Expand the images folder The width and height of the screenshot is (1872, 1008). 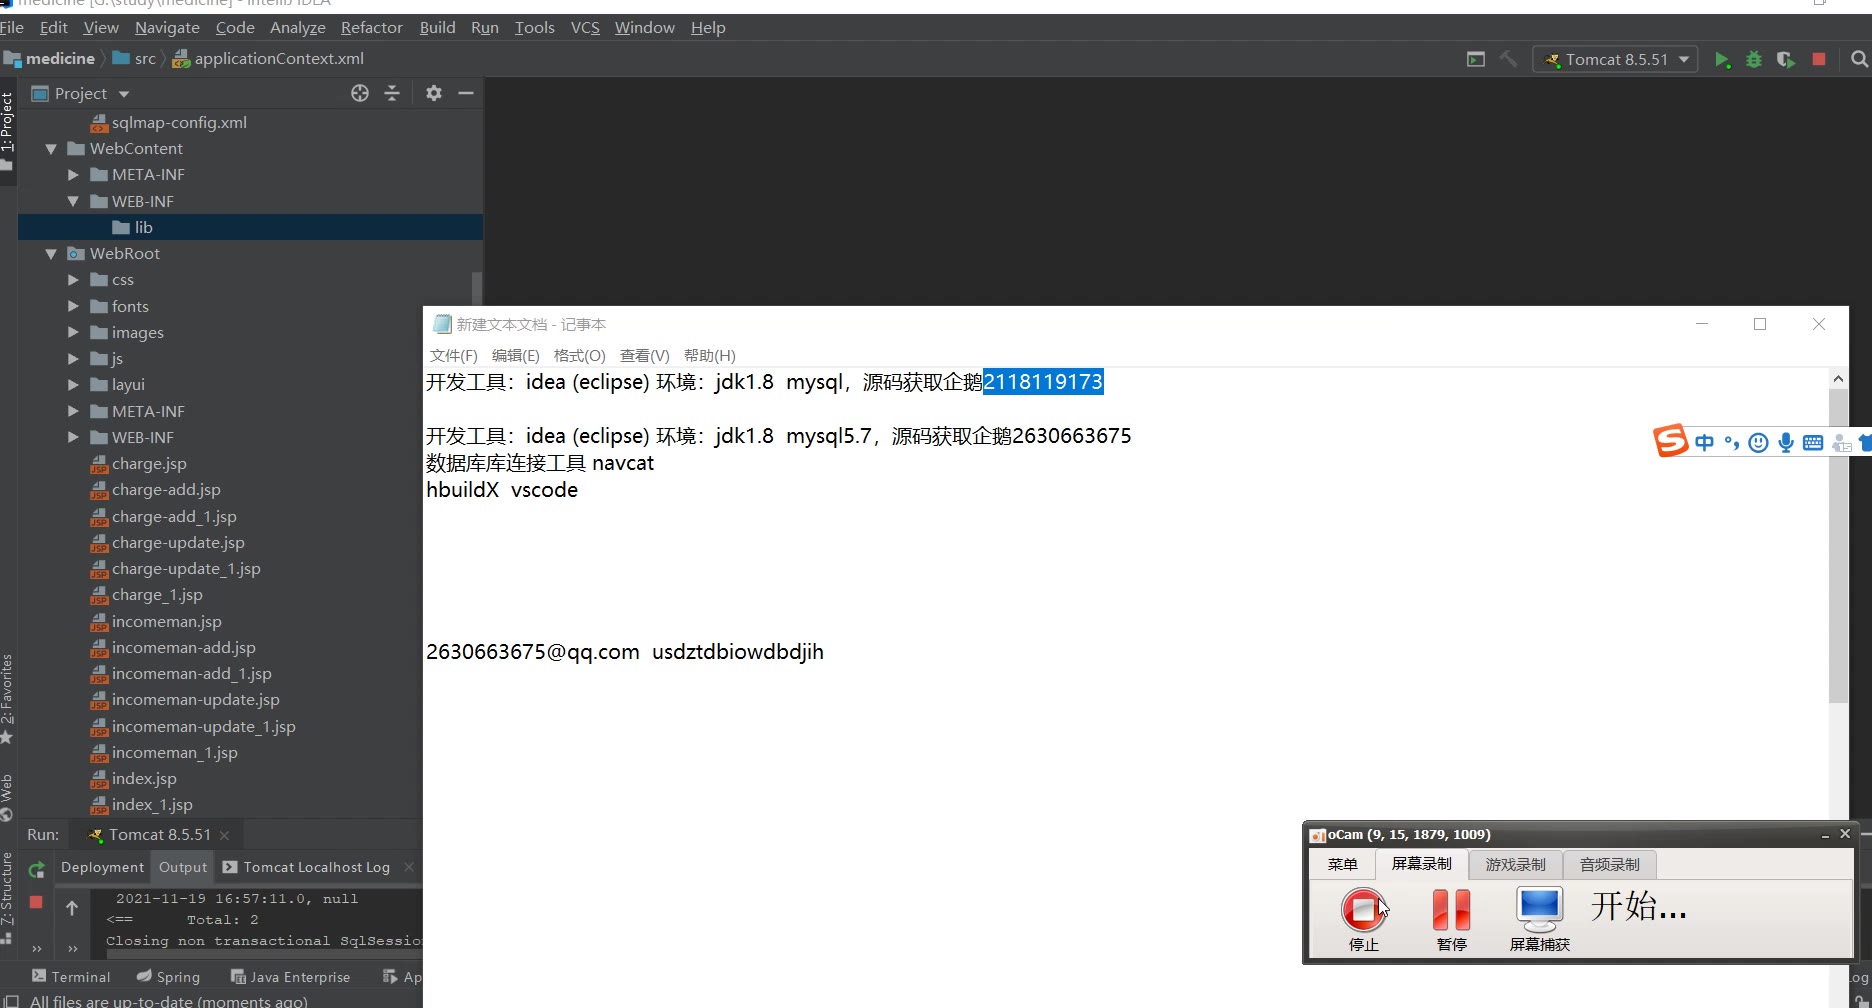point(73,332)
